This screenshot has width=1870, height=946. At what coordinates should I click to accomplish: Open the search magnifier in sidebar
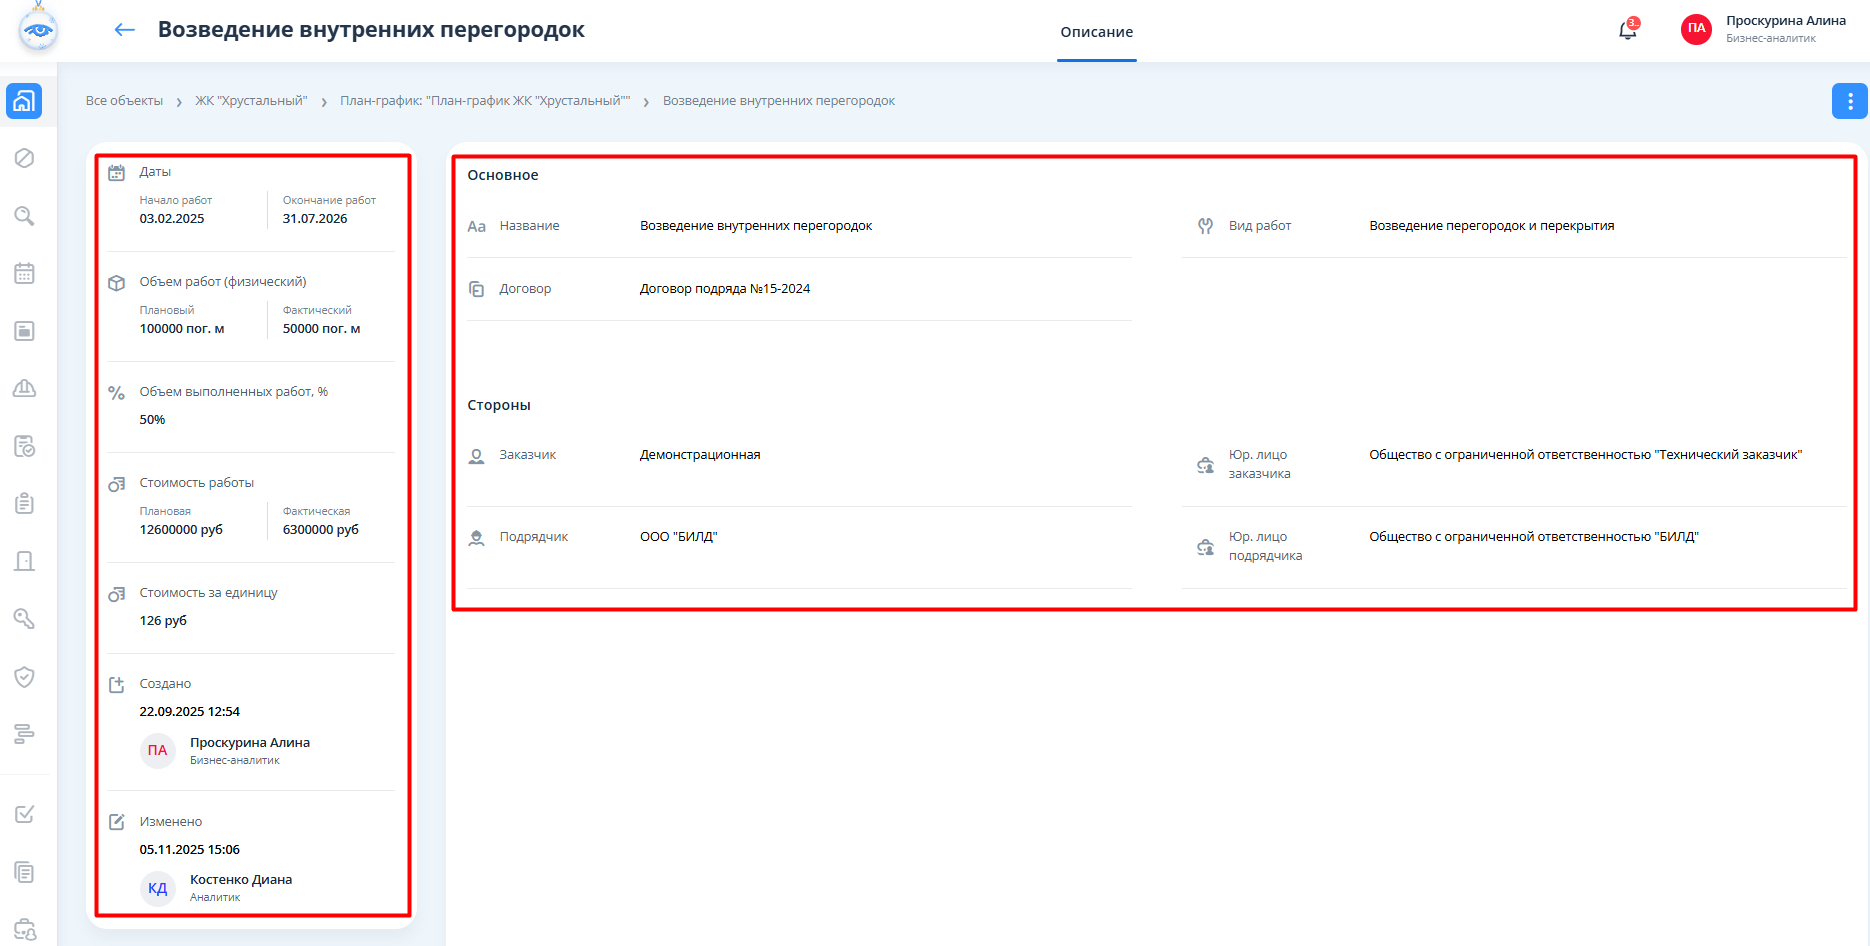[x=24, y=216]
